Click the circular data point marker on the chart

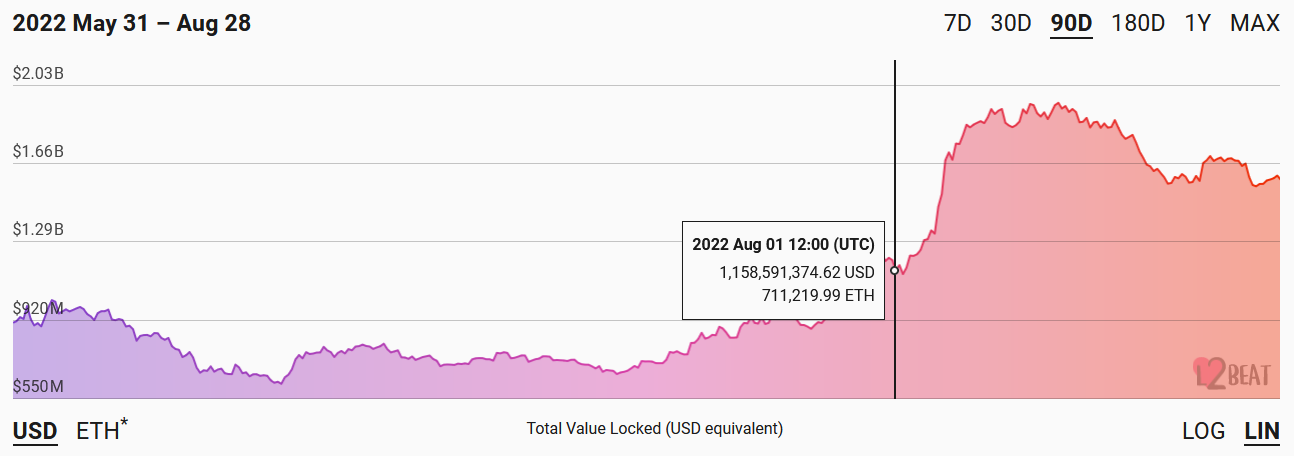click(x=894, y=271)
